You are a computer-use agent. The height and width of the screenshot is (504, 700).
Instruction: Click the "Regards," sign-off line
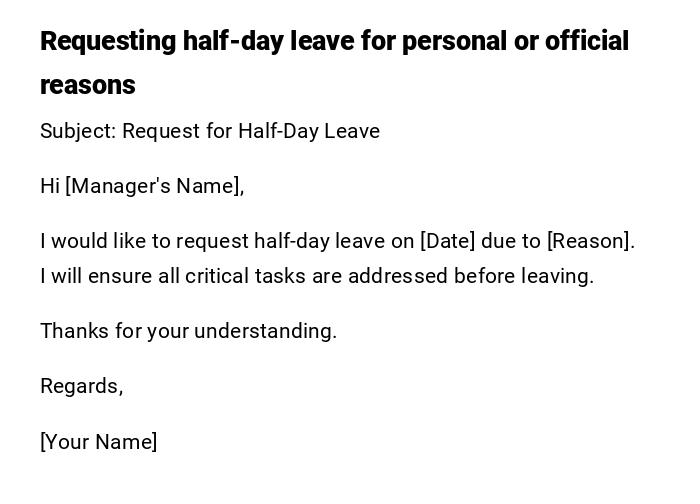point(81,386)
